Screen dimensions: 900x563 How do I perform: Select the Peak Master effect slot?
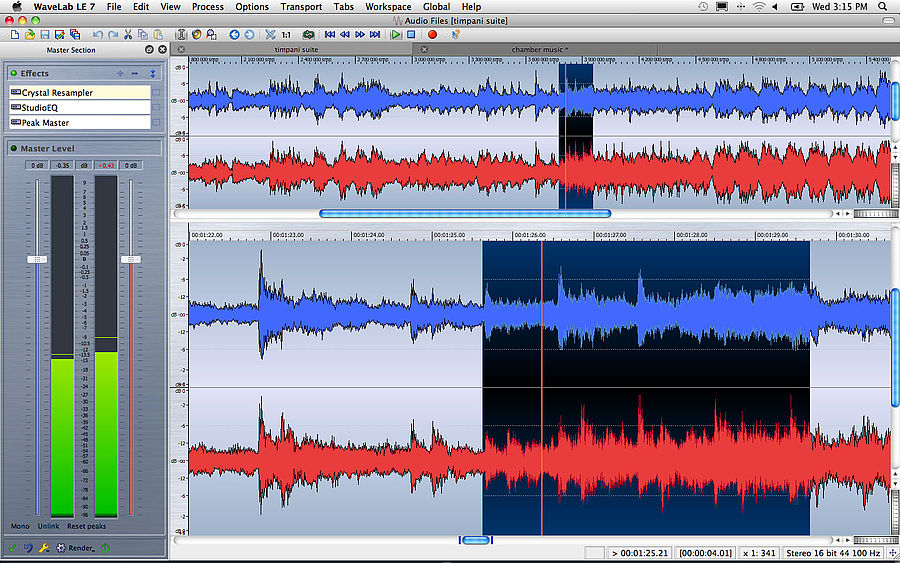click(x=80, y=122)
